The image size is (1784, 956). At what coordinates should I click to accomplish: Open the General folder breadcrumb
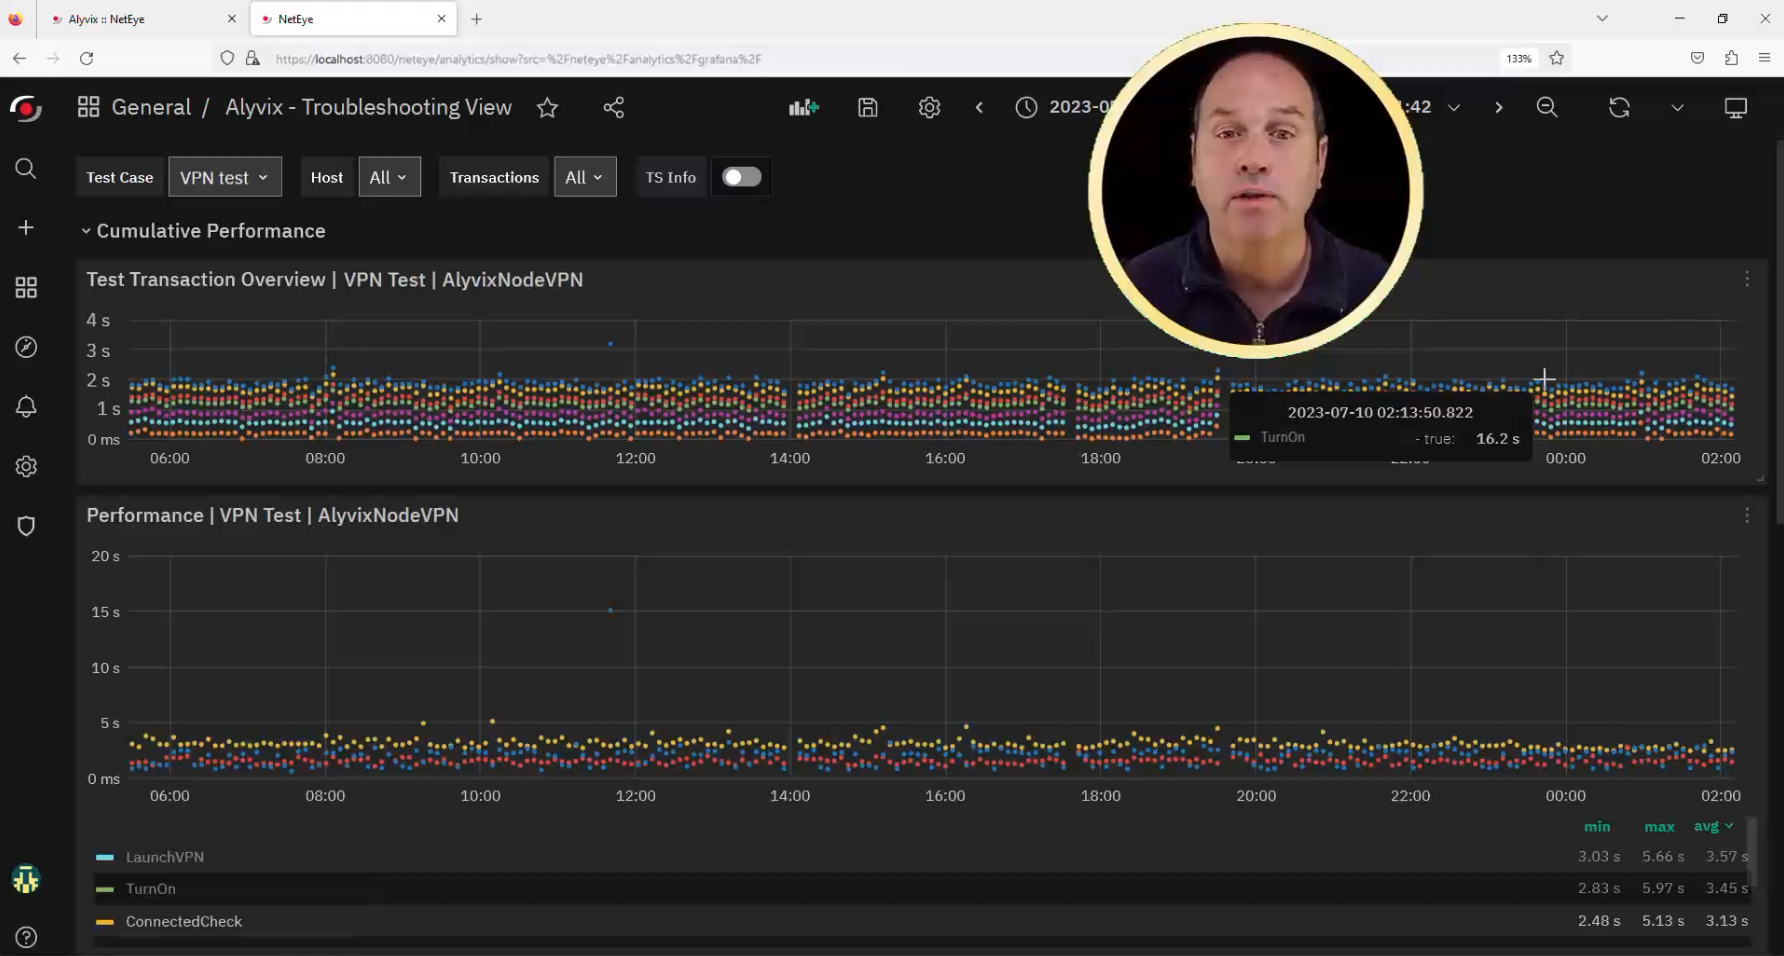(151, 107)
